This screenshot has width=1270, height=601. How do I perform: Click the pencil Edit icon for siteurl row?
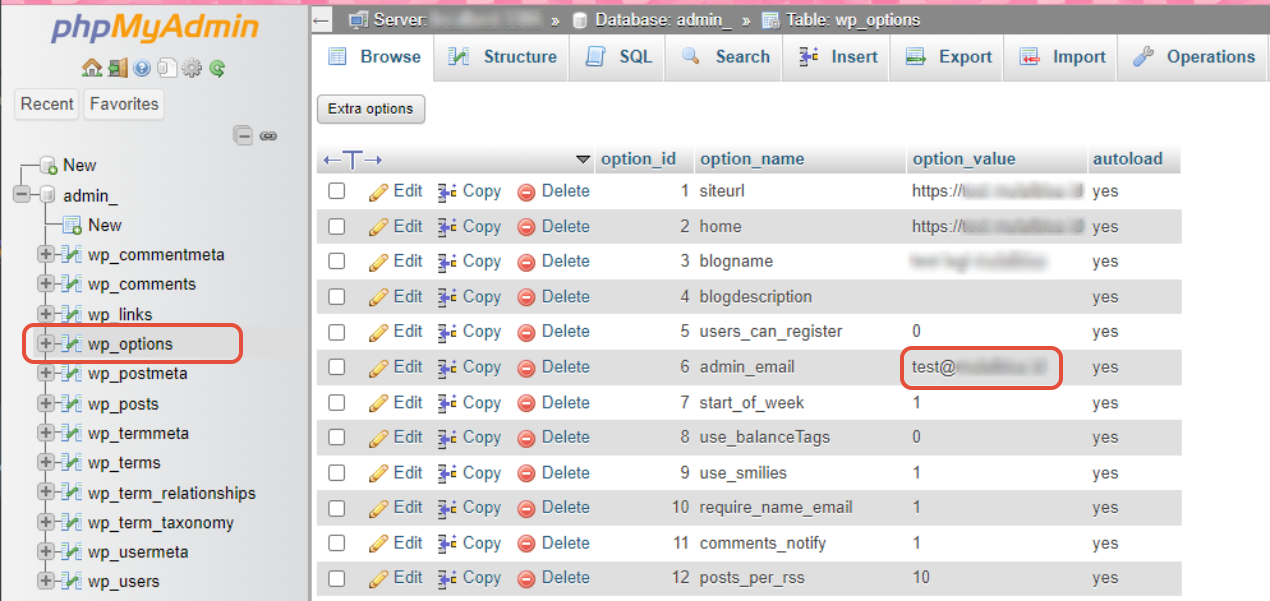pos(379,191)
